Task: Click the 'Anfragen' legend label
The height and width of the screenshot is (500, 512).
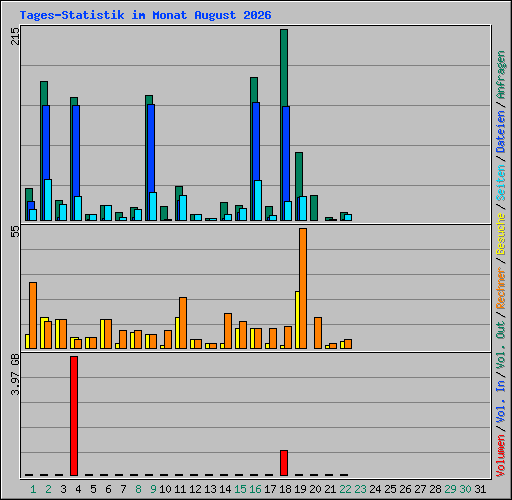Action: click(x=501, y=75)
